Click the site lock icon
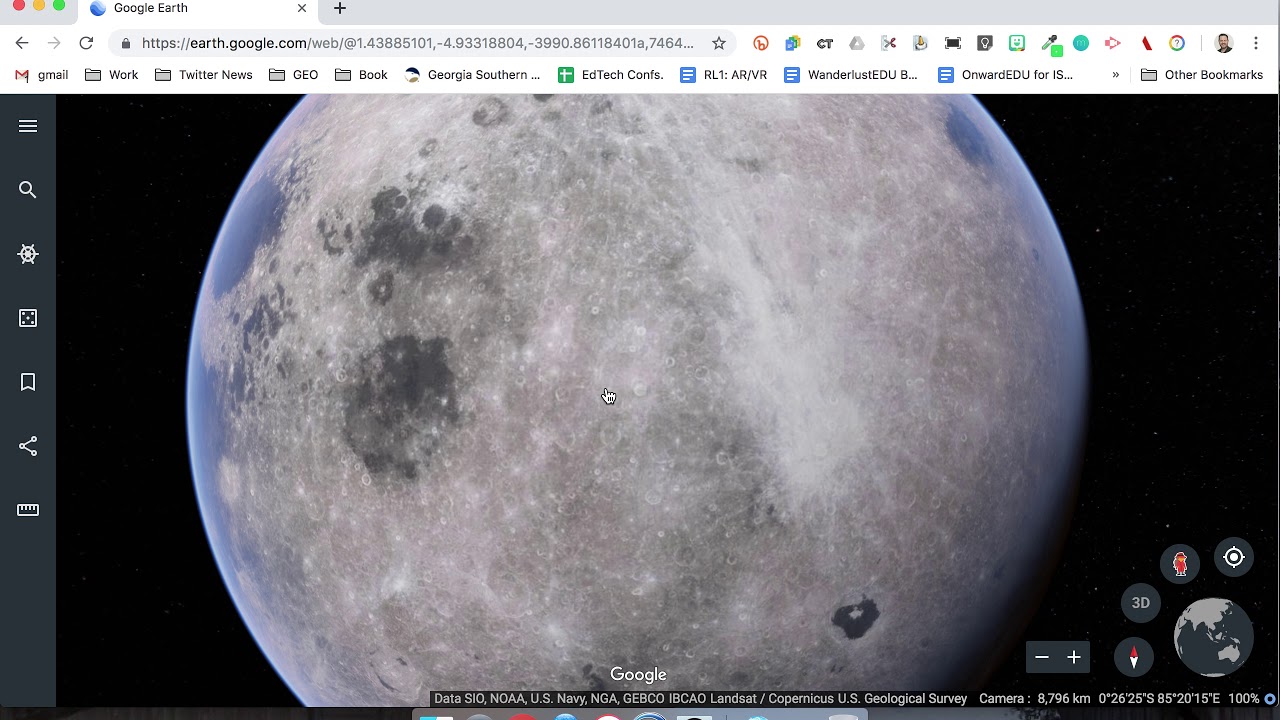 pos(126,43)
